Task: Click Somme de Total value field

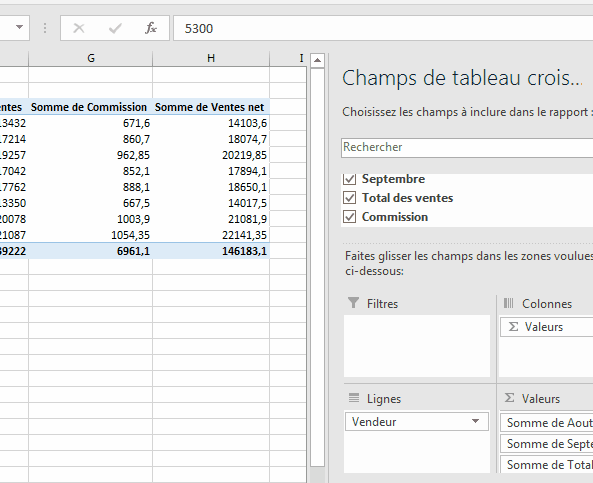Action: (547, 464)
